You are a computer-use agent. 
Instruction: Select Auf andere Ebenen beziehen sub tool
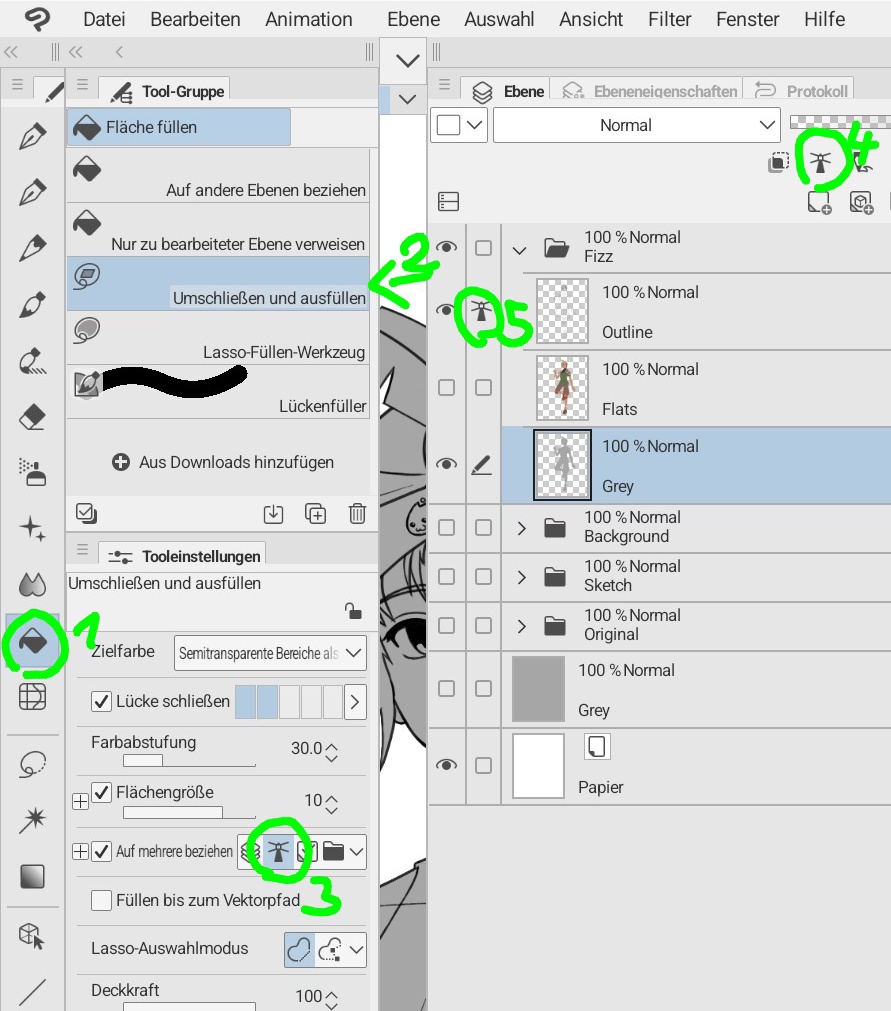click(219, 176)
